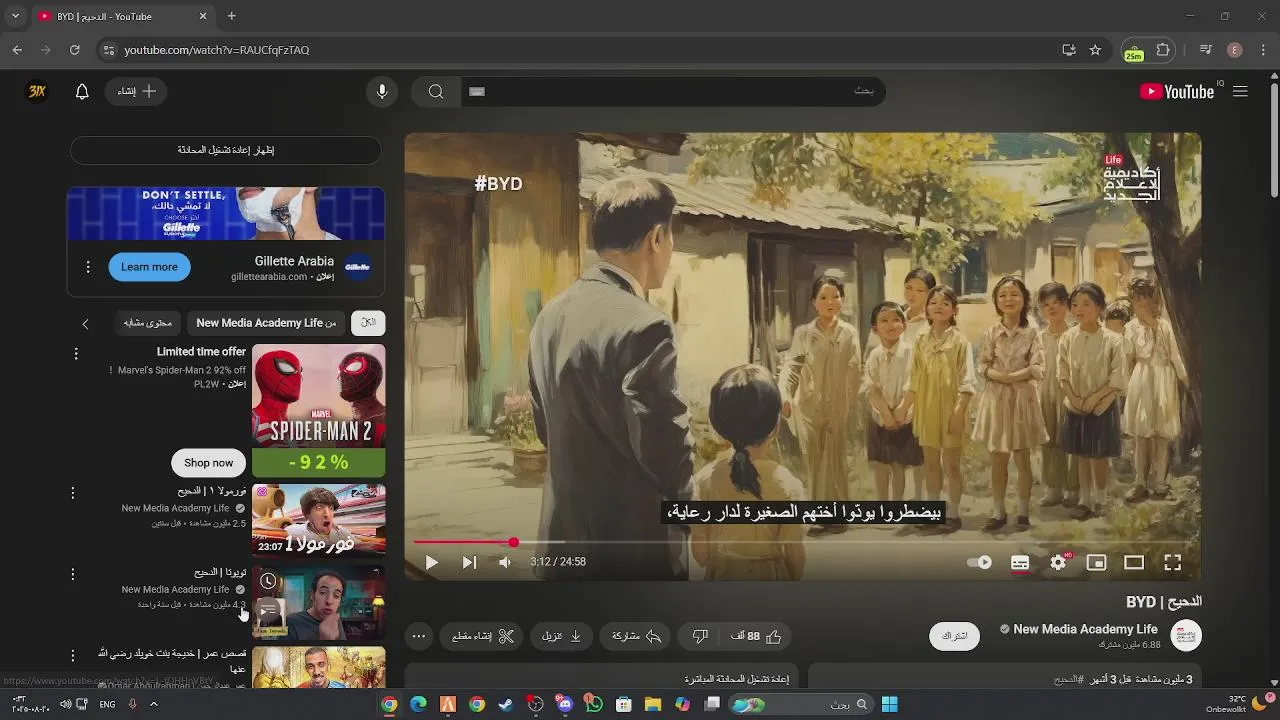Open options for تويوتا video

point(72,574)
